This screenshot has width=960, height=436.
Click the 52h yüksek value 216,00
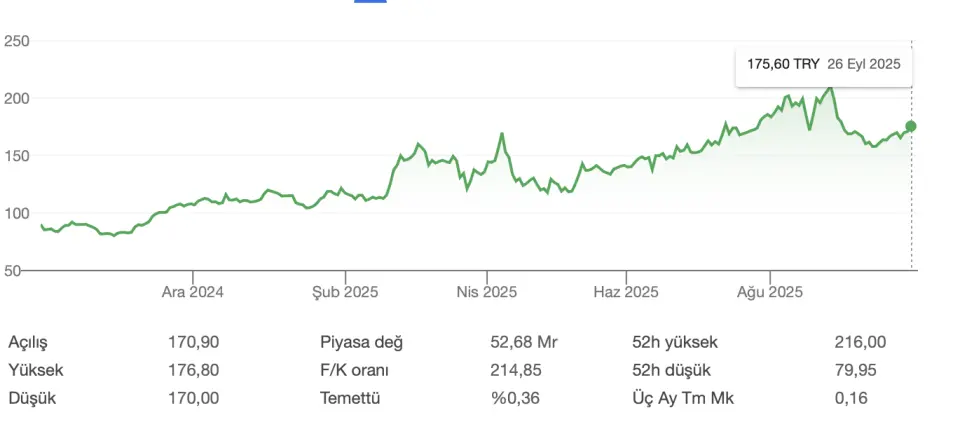[x=860, y=342]
